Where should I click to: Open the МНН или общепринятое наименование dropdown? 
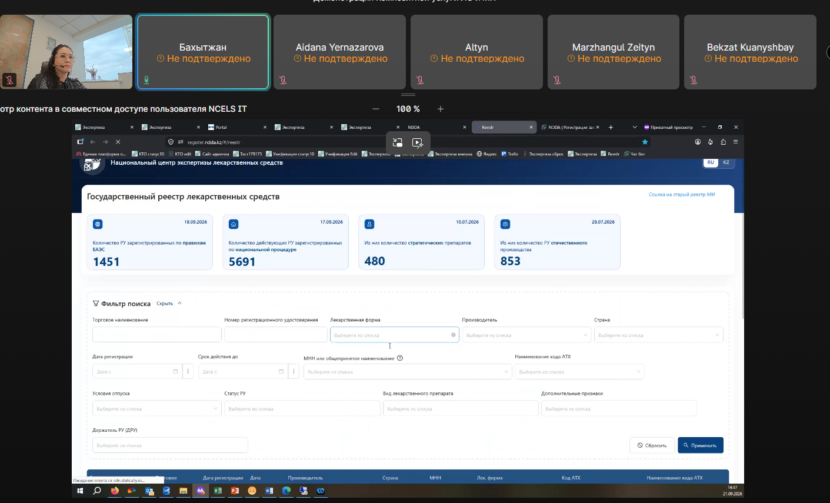pyautogui.click(x=407, y=372)
